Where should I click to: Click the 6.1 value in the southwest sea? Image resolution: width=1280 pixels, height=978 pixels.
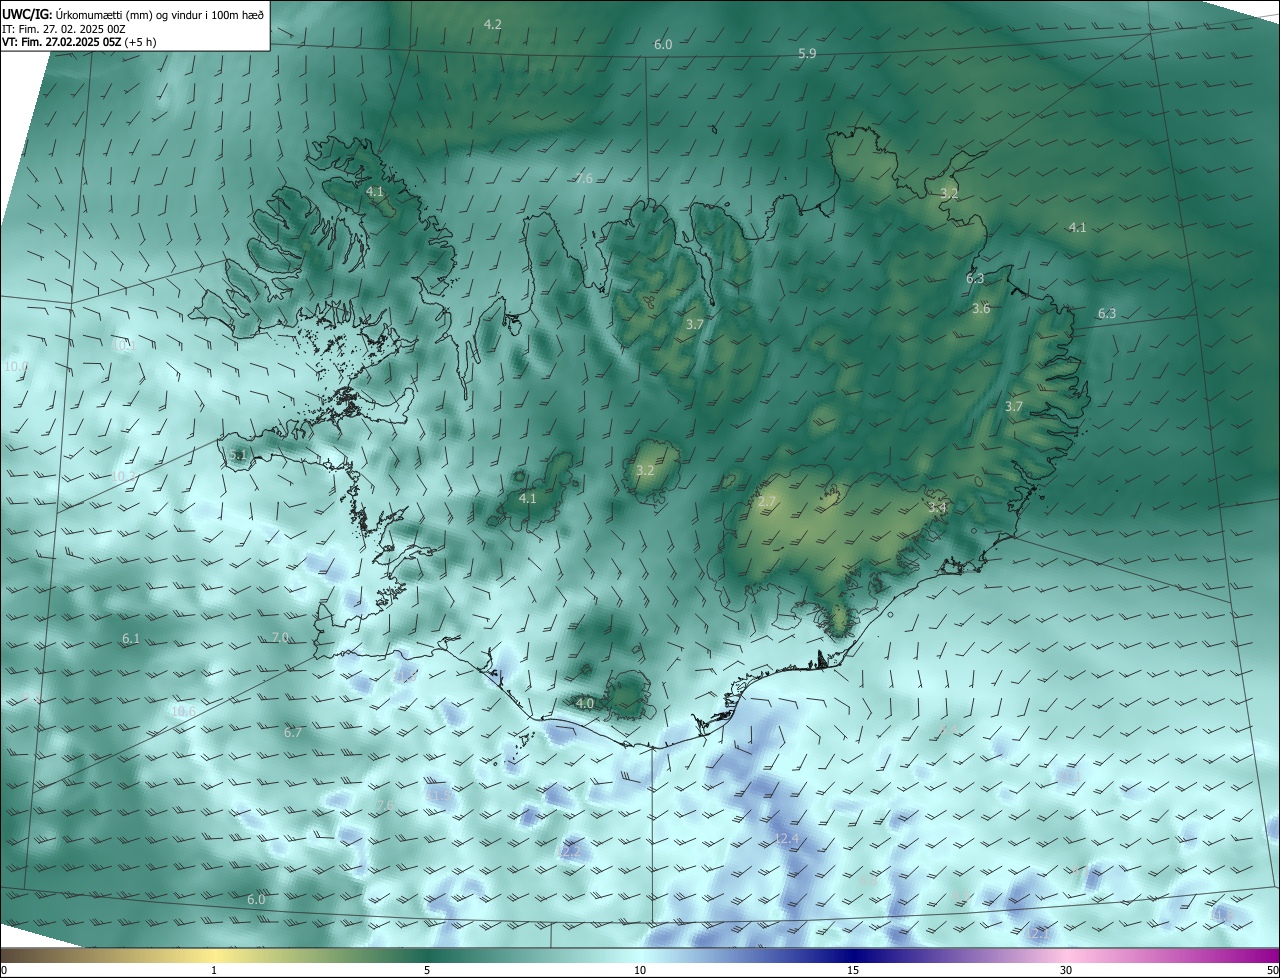tap(131, 639)
